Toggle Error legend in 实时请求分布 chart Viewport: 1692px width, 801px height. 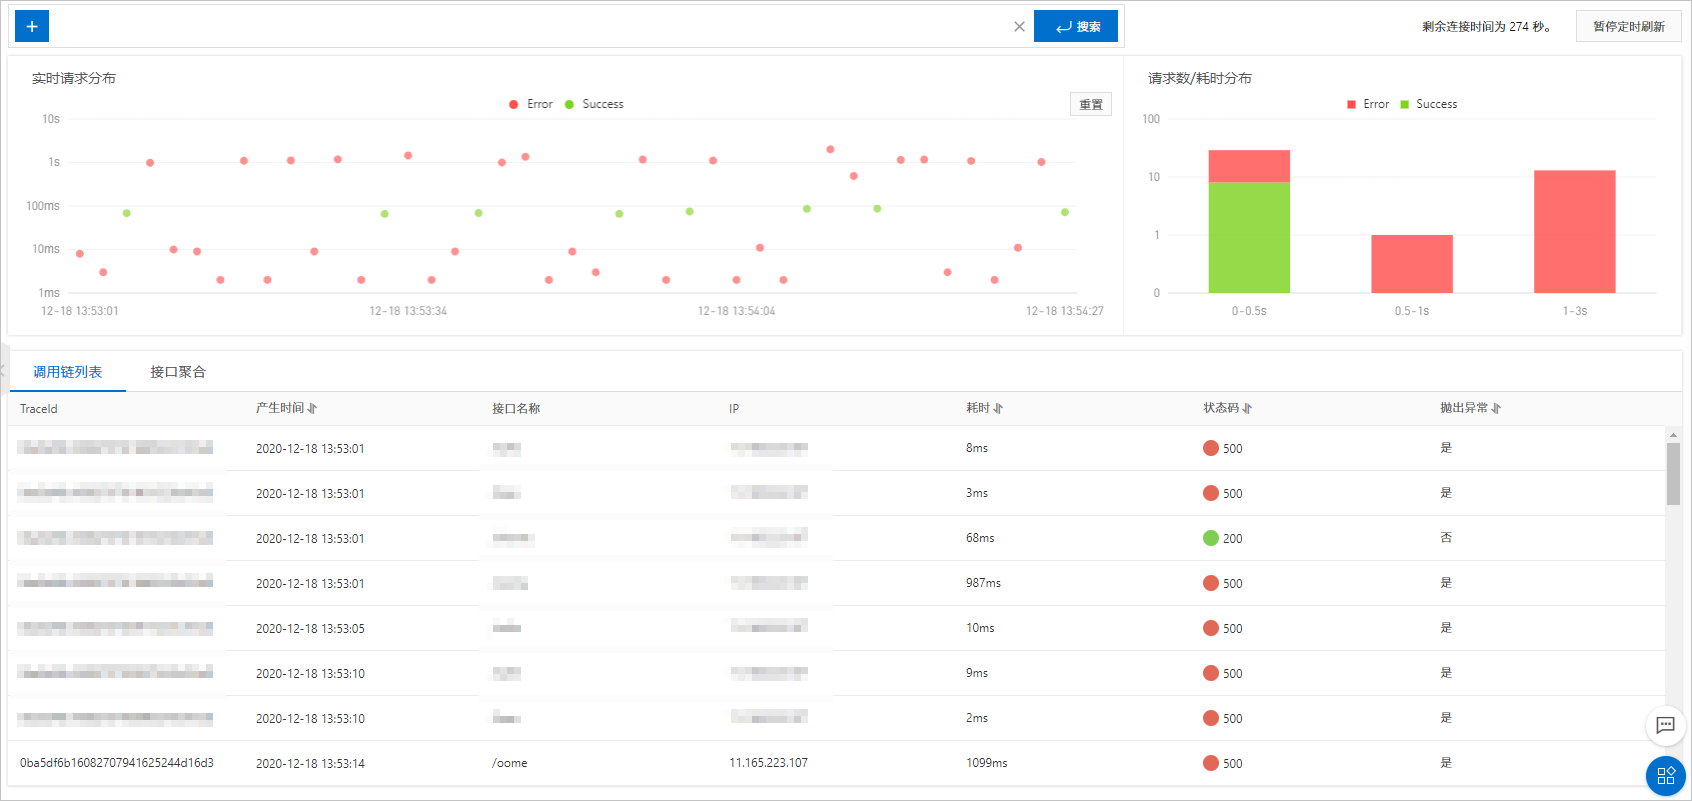[530, 104]
